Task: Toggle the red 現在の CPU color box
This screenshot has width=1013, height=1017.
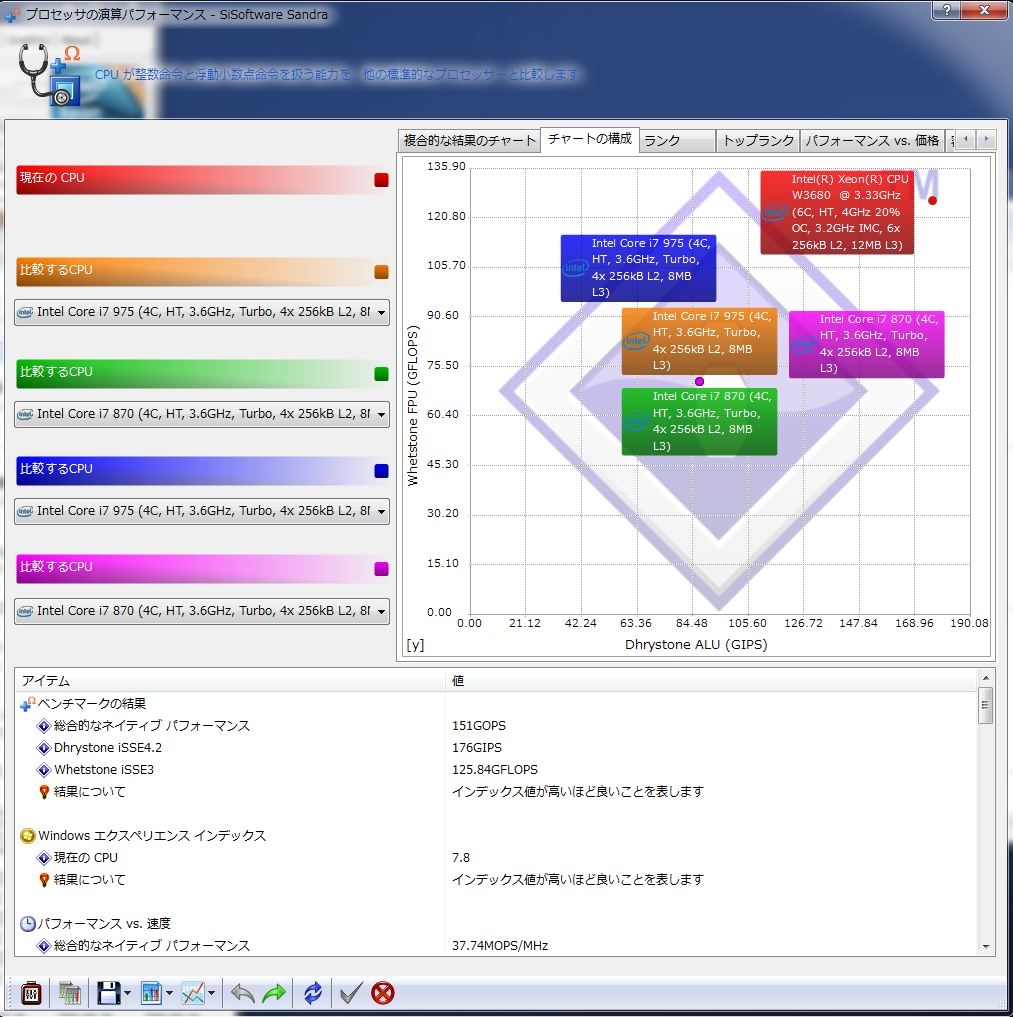Action: (381, 180)
